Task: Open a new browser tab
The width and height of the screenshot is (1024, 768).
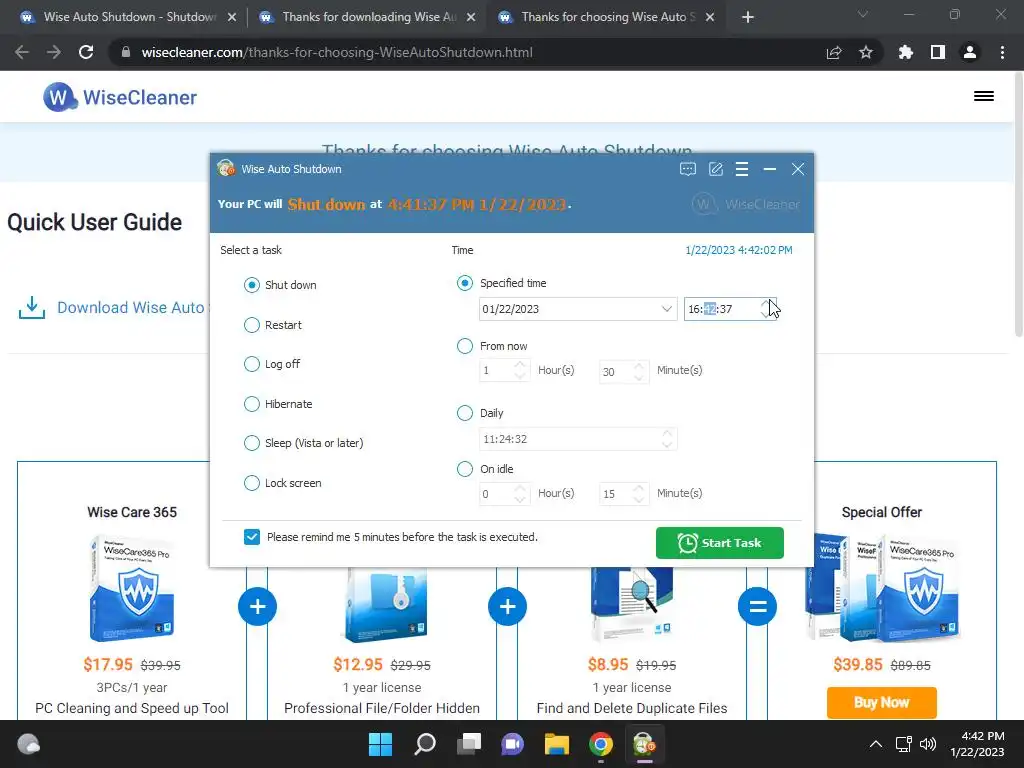Action: (748, 18)
